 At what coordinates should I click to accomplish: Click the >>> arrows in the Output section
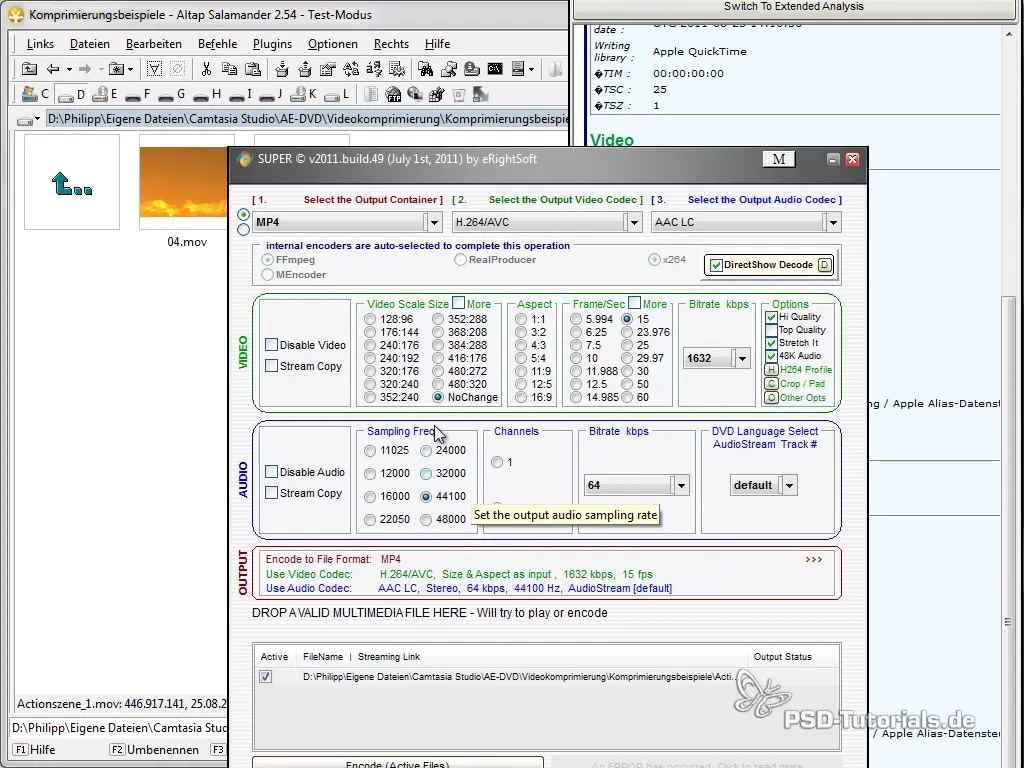(x=814, y=560)
